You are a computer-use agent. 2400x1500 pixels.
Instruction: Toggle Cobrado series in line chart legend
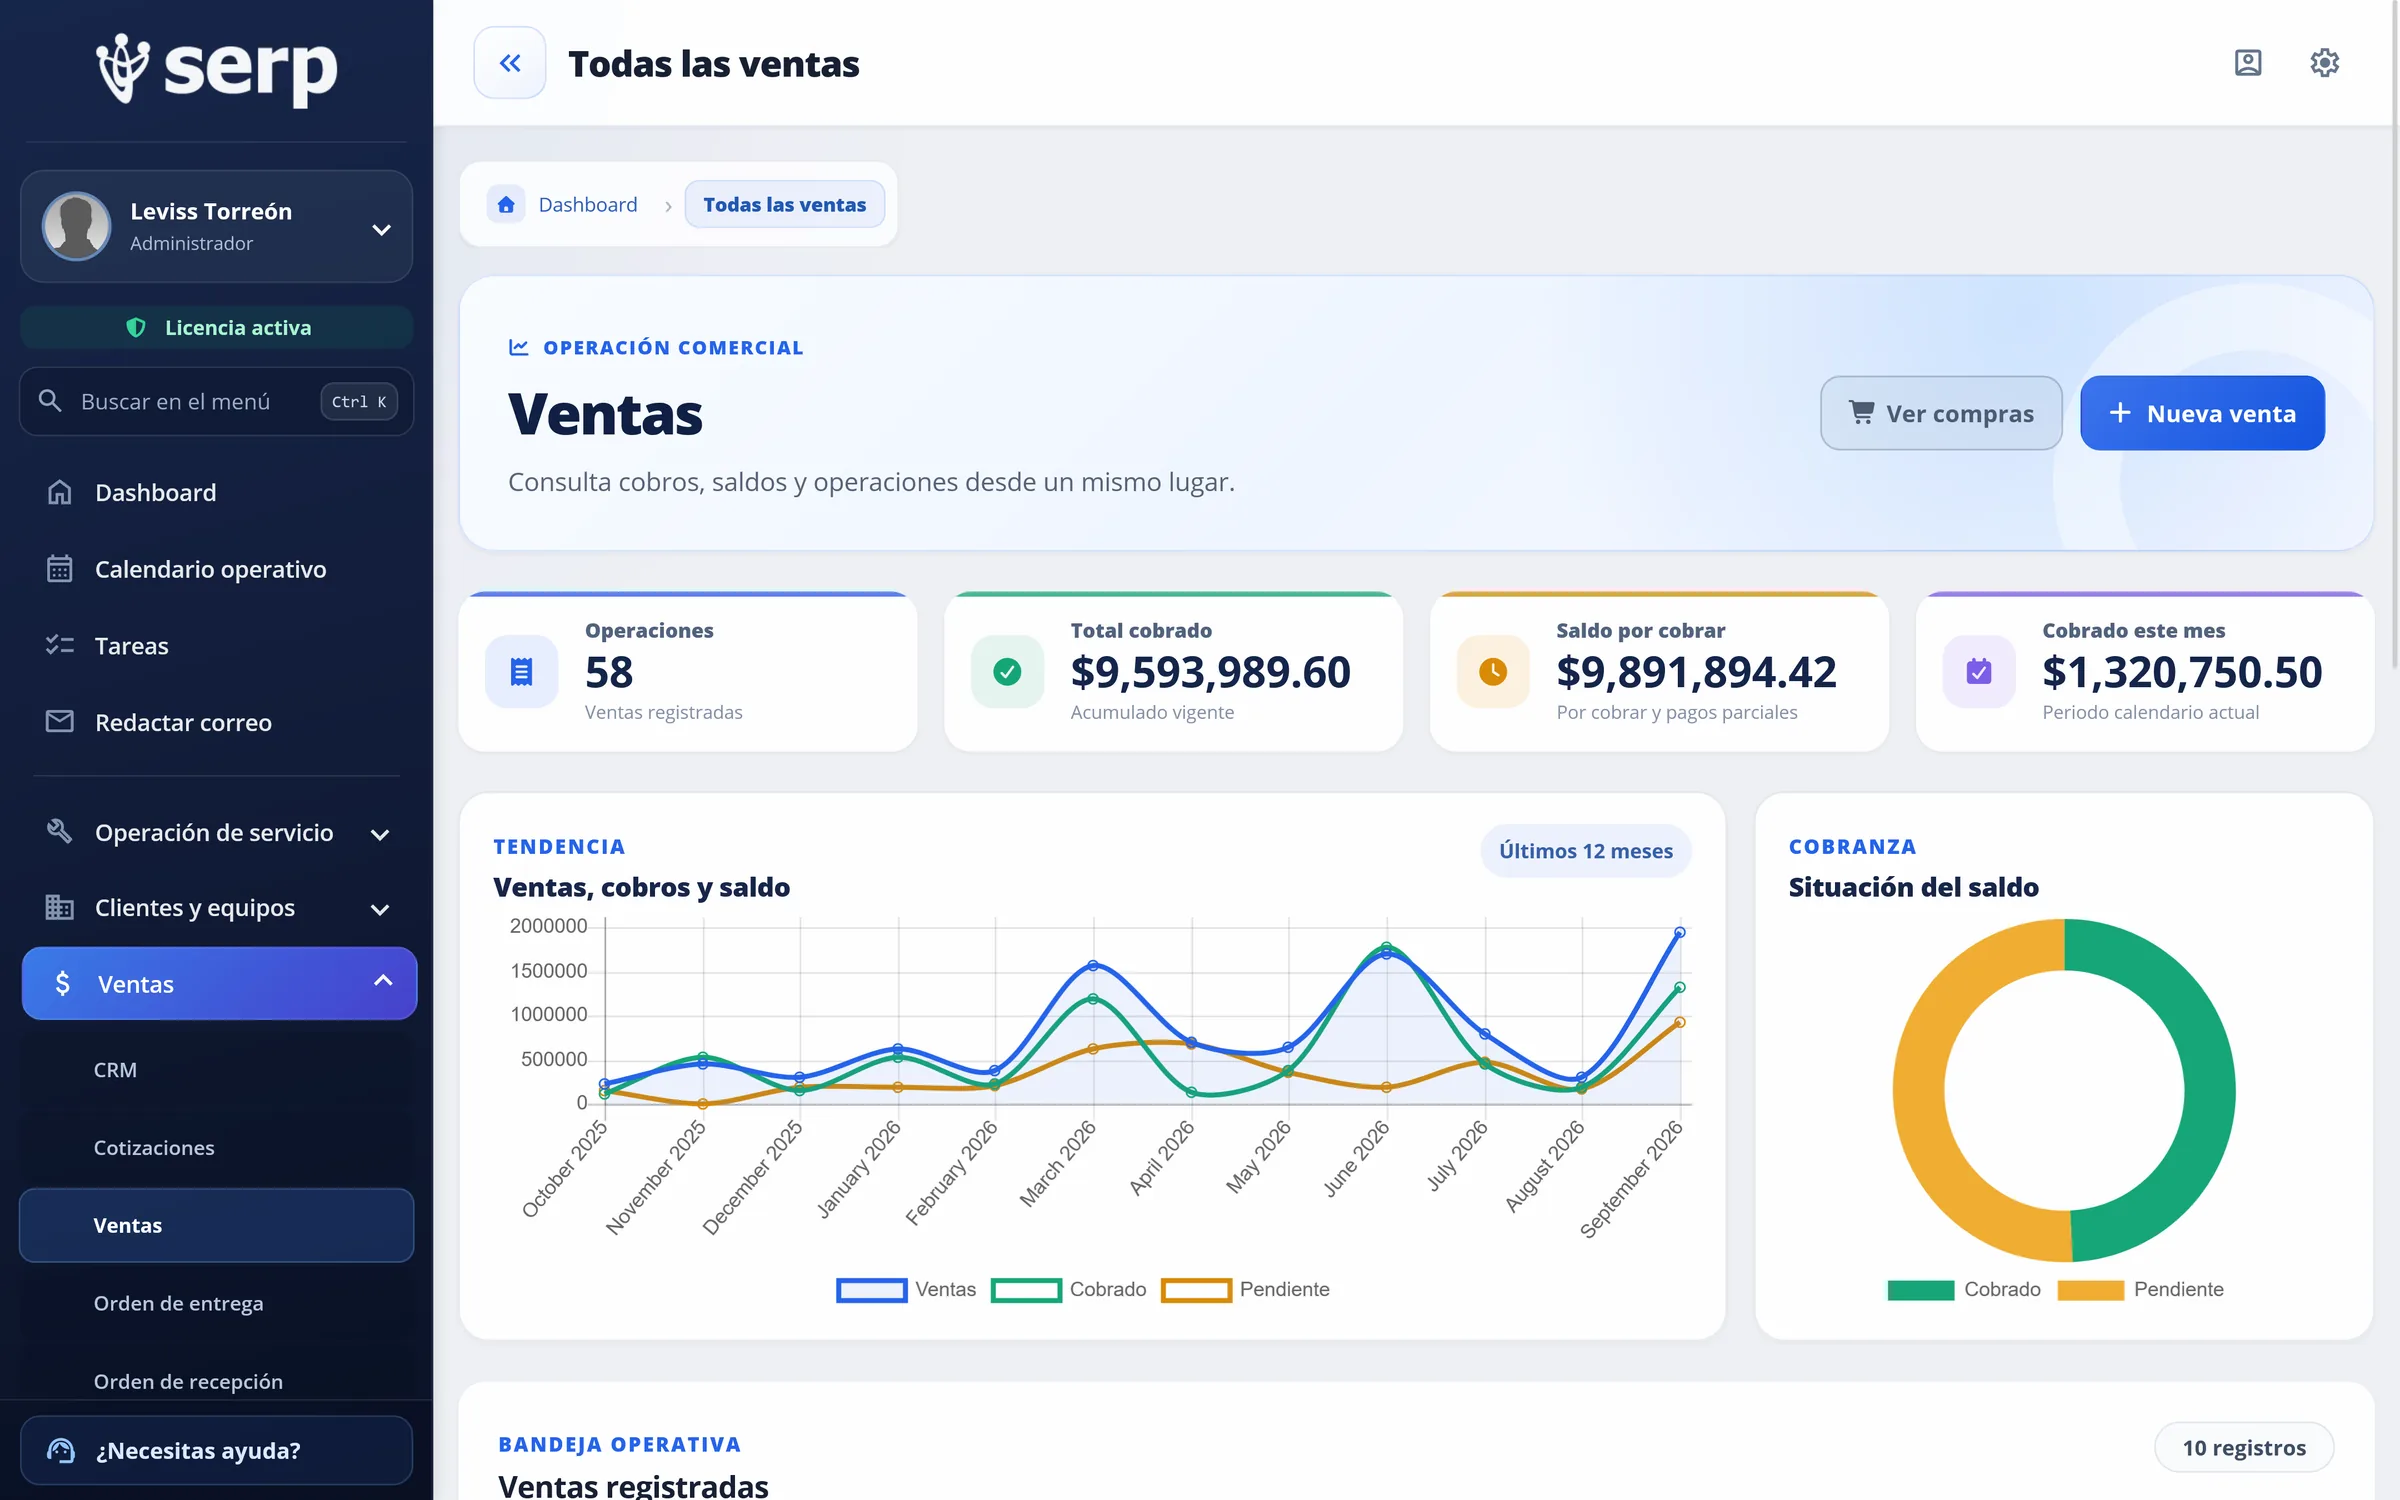[x=1068, y=1289]
